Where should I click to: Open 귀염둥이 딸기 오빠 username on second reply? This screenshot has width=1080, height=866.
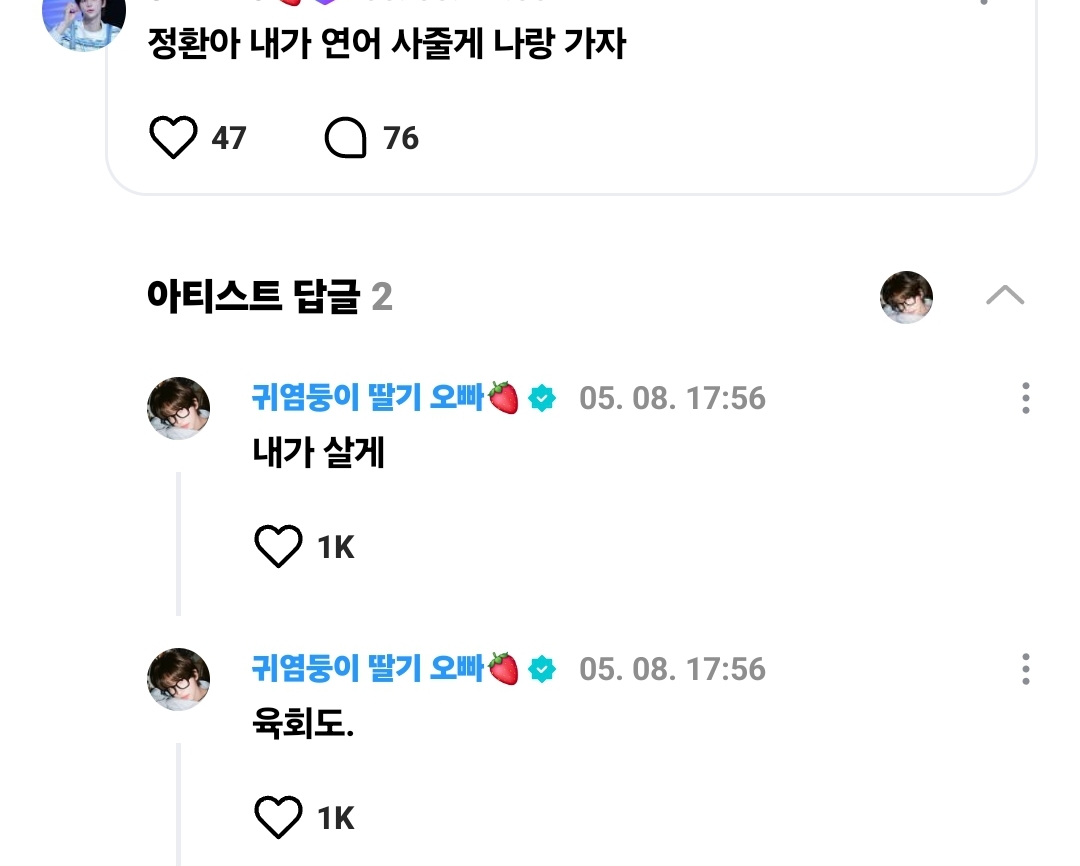click(368, 669)
